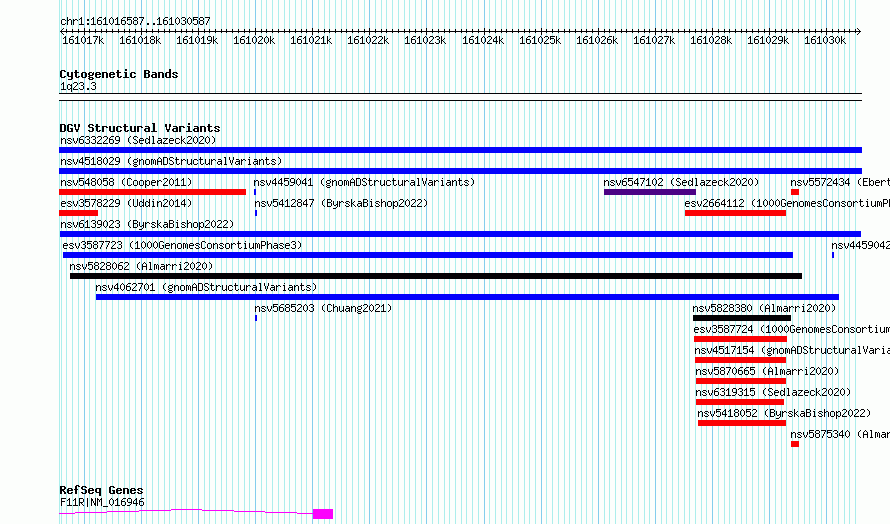
Task: Open nsv6319315 (Sedlazeck2020) label
Action: point(774,392)
